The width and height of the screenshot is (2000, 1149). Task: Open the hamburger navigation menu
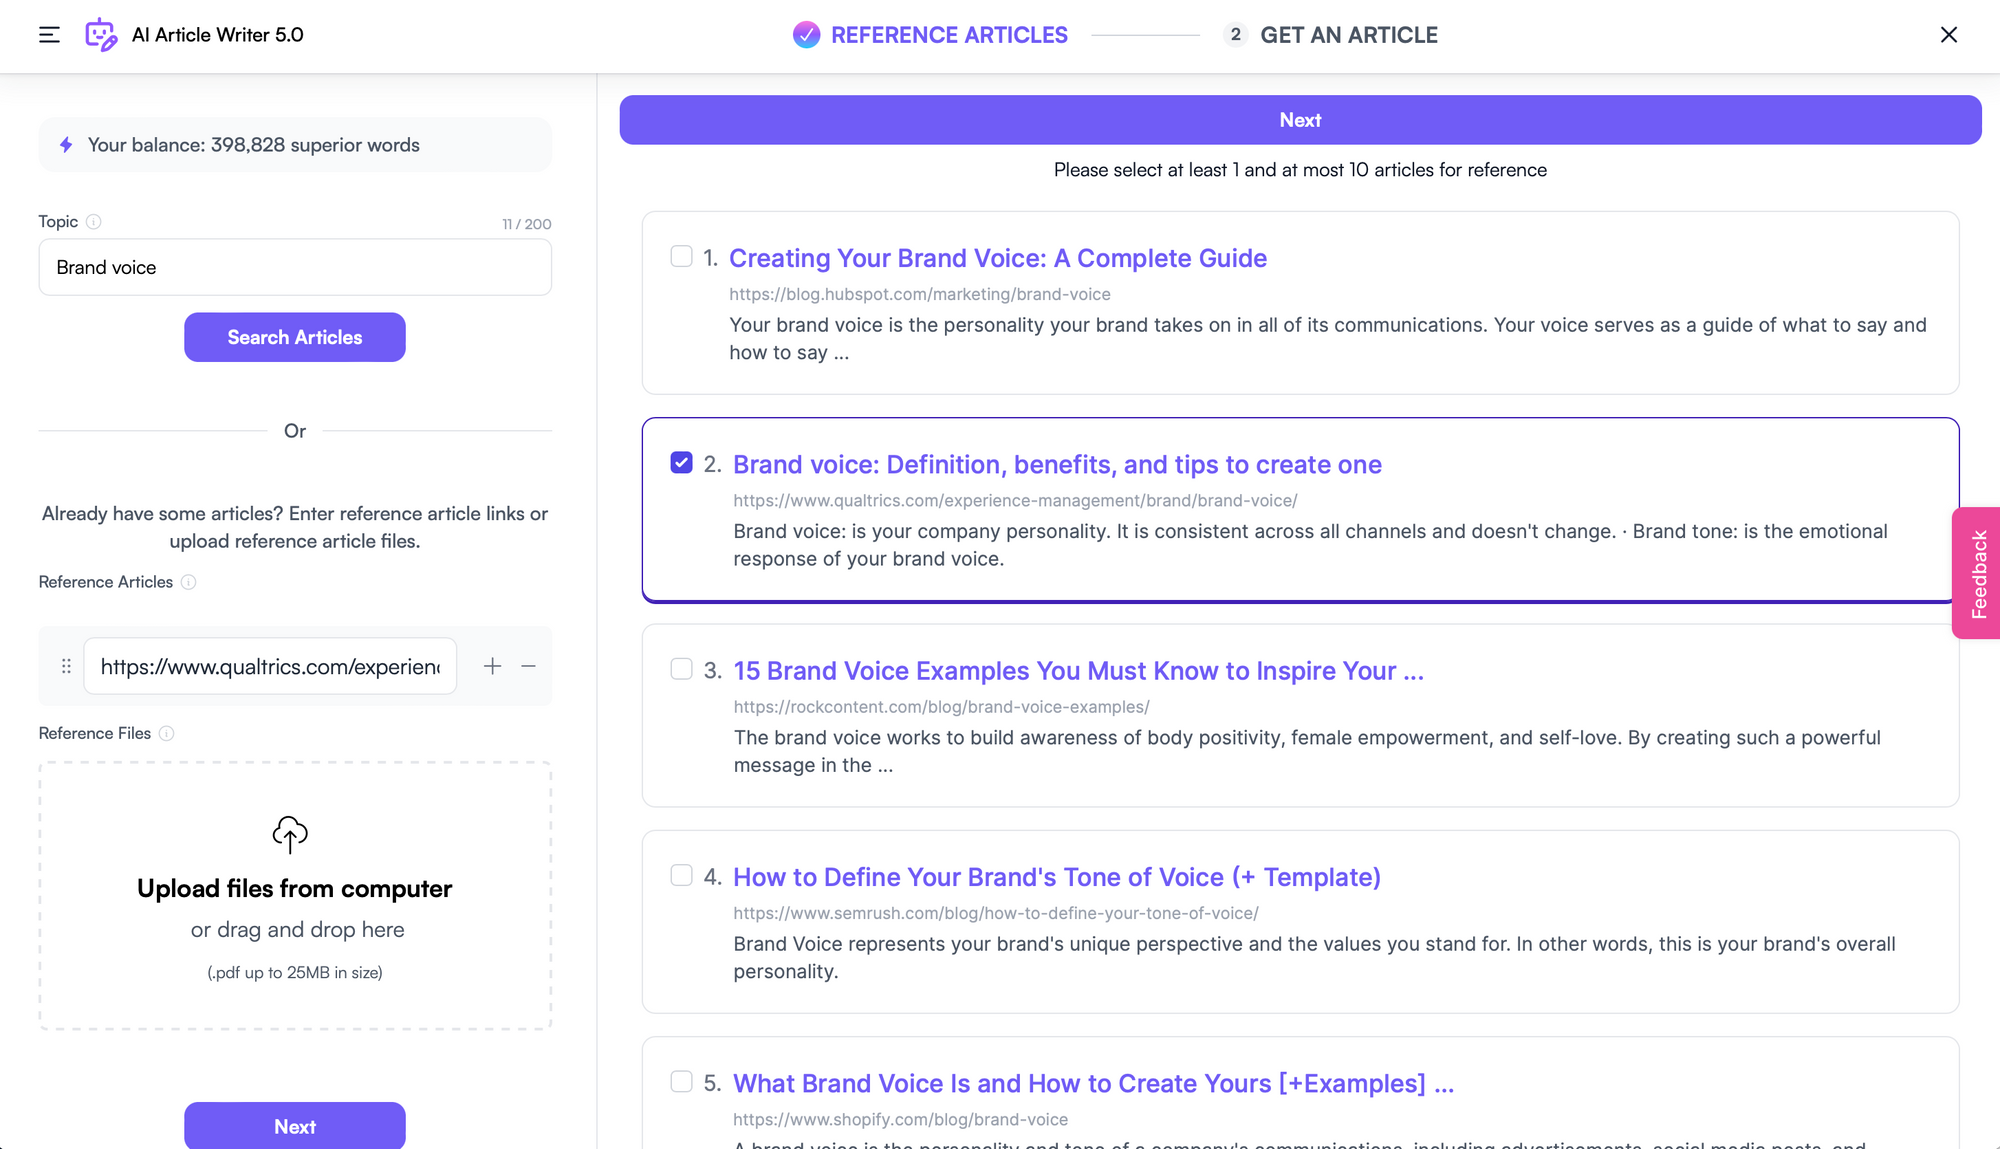coord(47,35)
